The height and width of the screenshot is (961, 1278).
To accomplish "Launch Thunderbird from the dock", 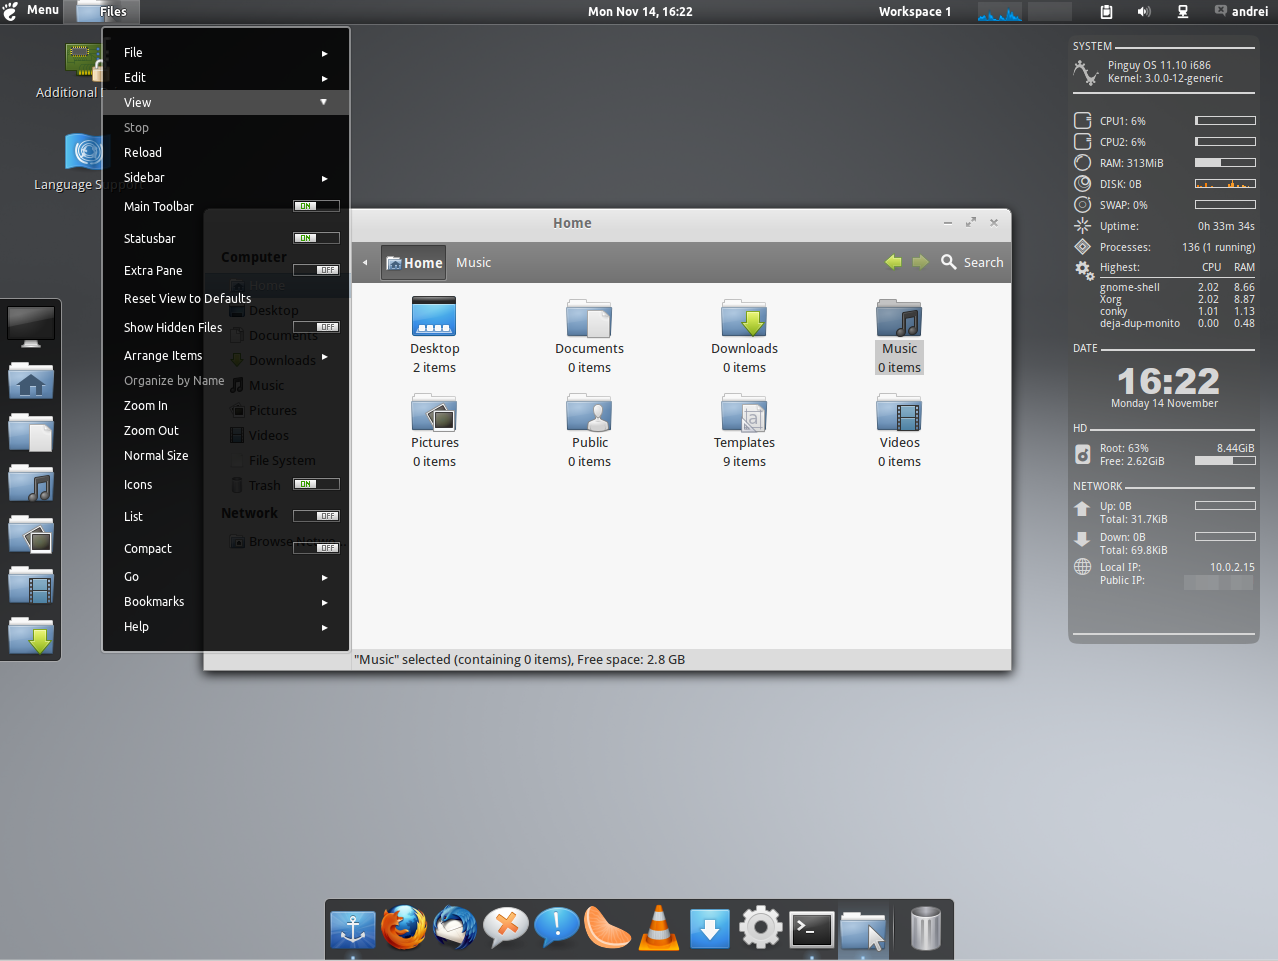I will point(455,928).
